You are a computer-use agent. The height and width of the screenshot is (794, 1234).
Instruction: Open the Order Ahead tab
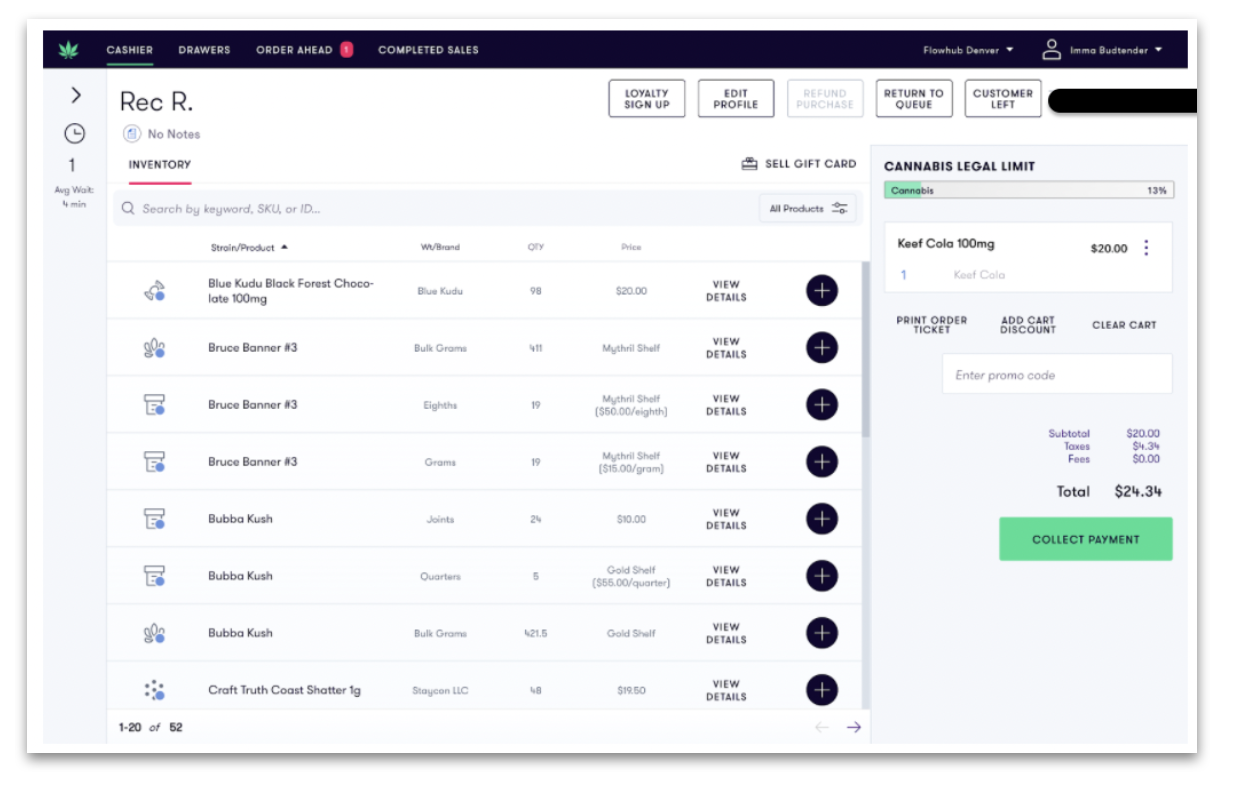click(294, 50)
